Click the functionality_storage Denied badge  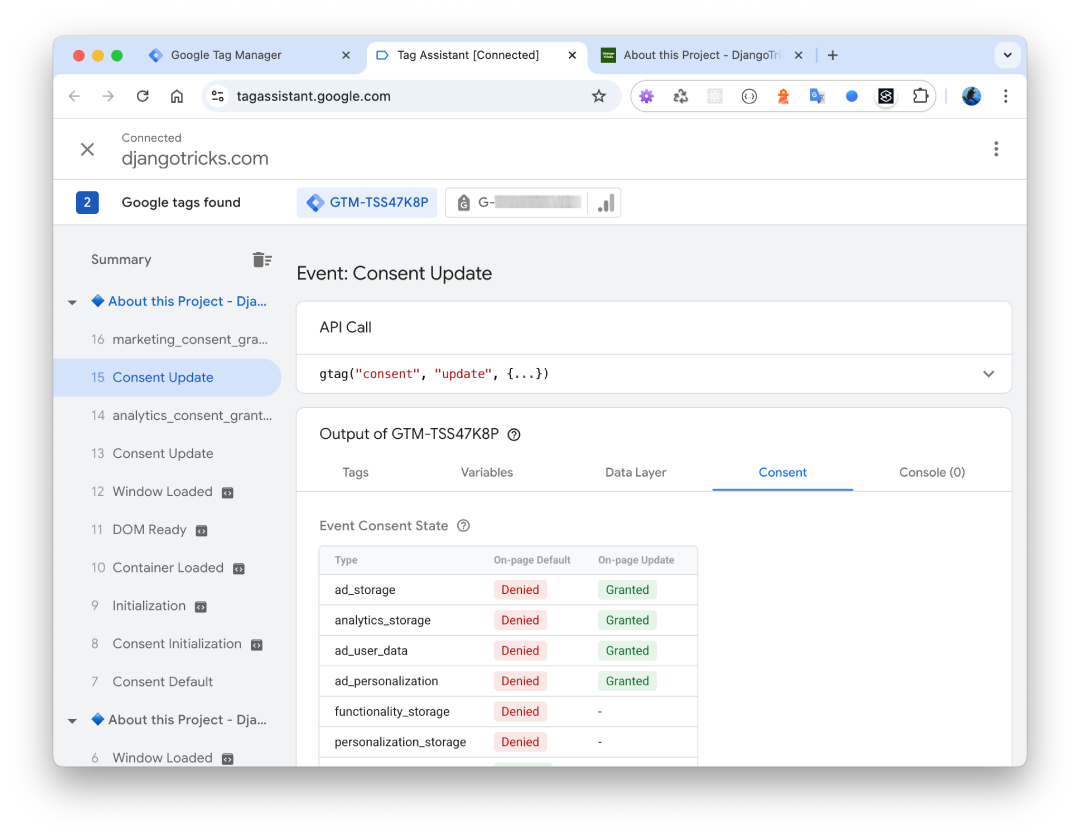(520, 711)
